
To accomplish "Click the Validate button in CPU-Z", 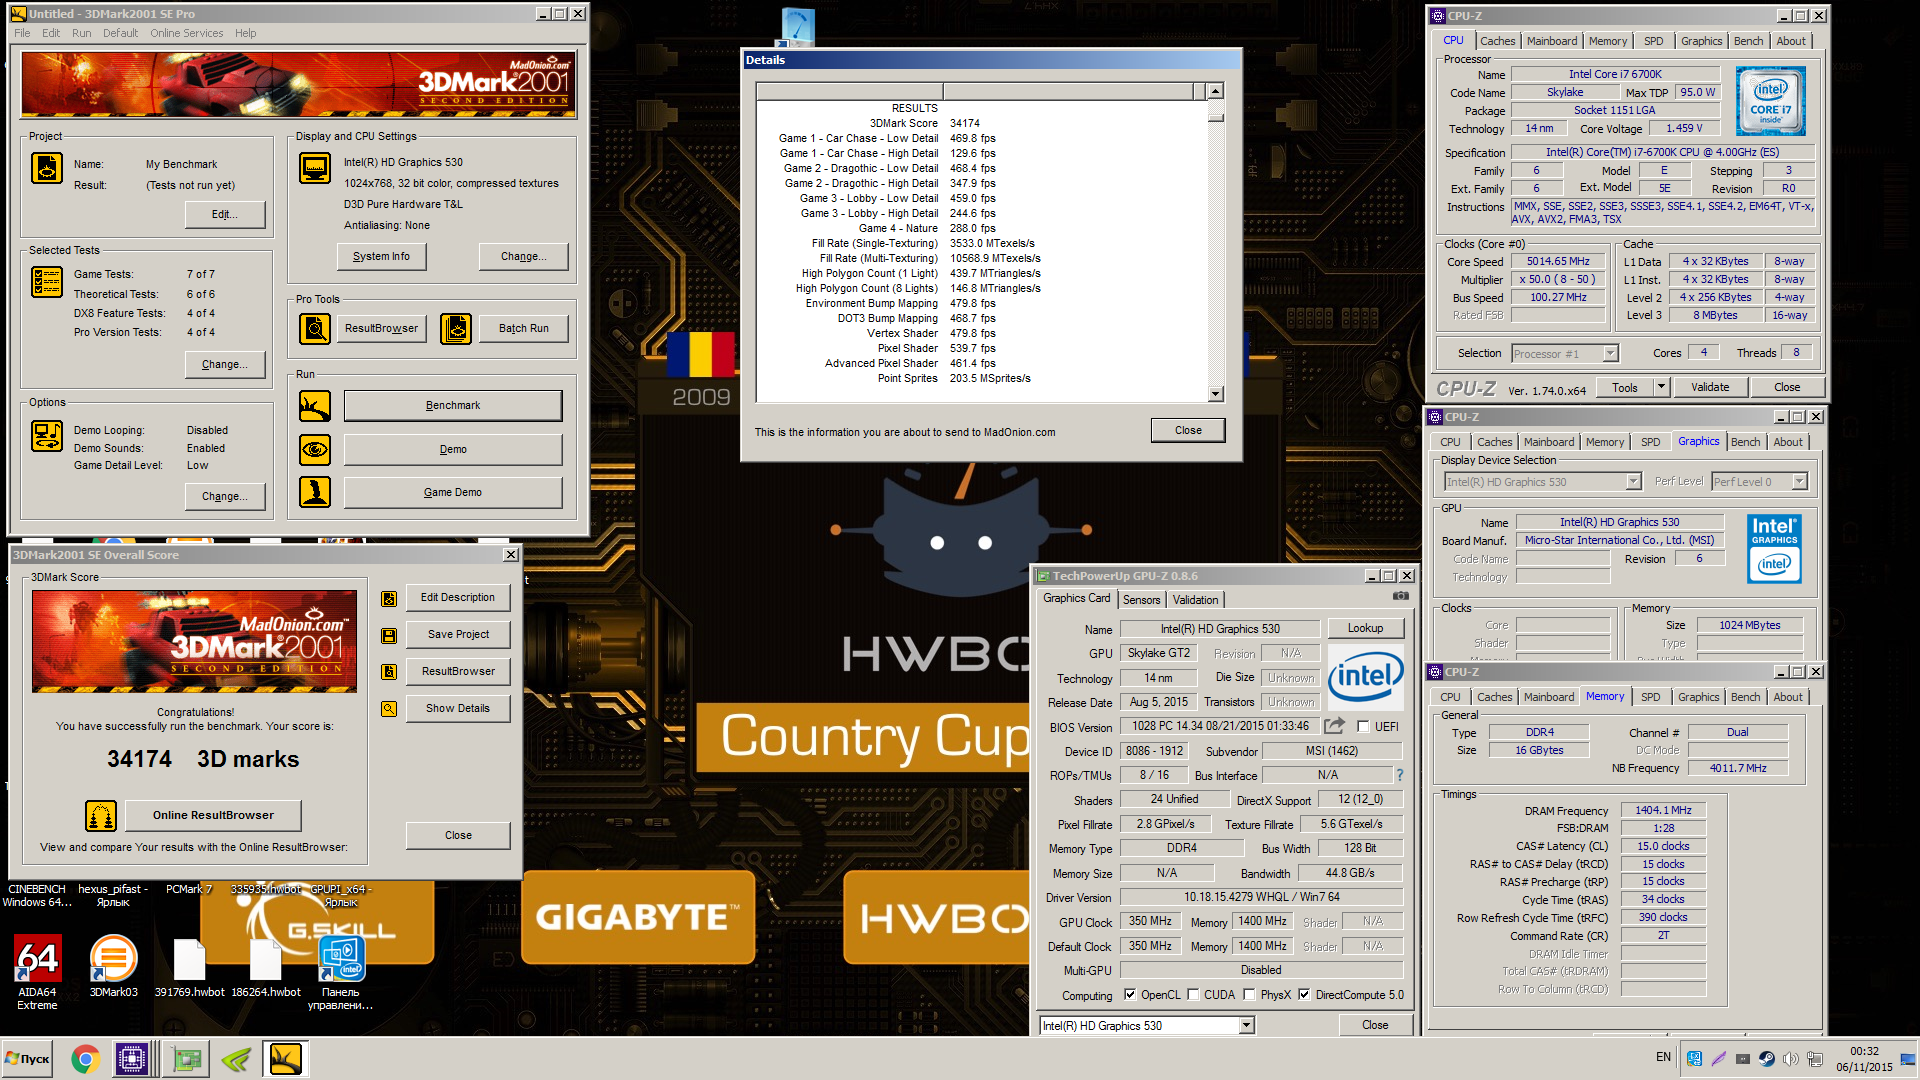I will (1709, 387).
